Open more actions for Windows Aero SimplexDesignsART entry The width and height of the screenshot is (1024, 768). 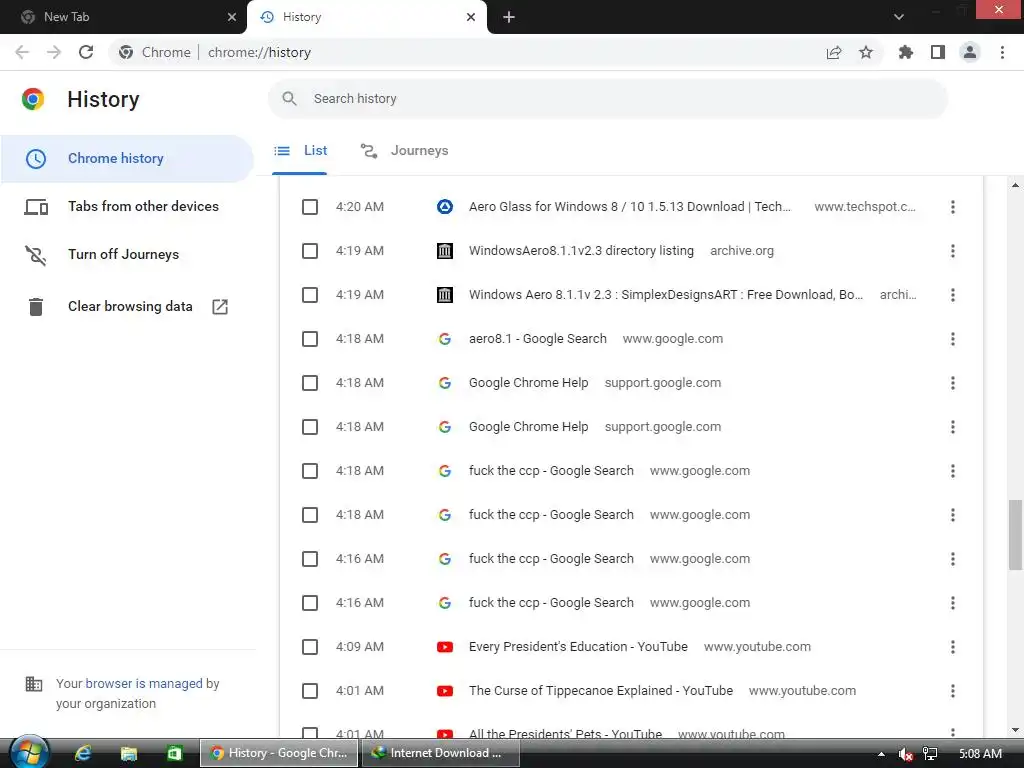click(x=953, y=295)
